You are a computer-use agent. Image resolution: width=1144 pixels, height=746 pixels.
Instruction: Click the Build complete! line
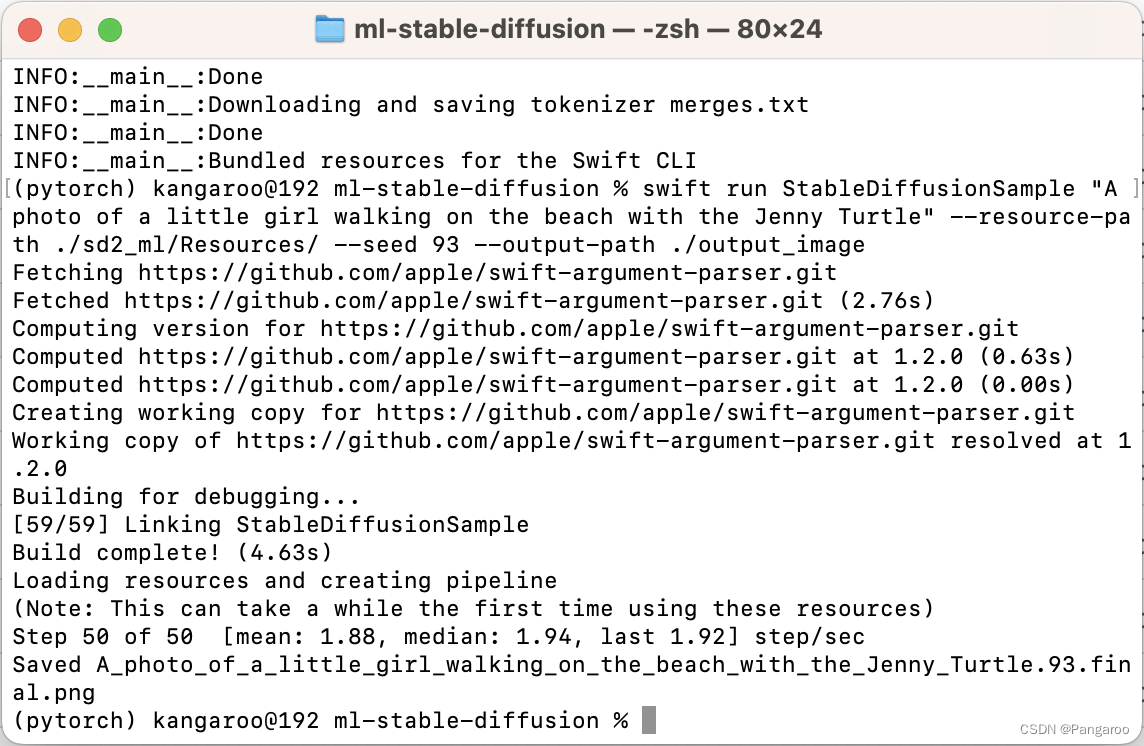pyautogui.click(x=172, y=553)
